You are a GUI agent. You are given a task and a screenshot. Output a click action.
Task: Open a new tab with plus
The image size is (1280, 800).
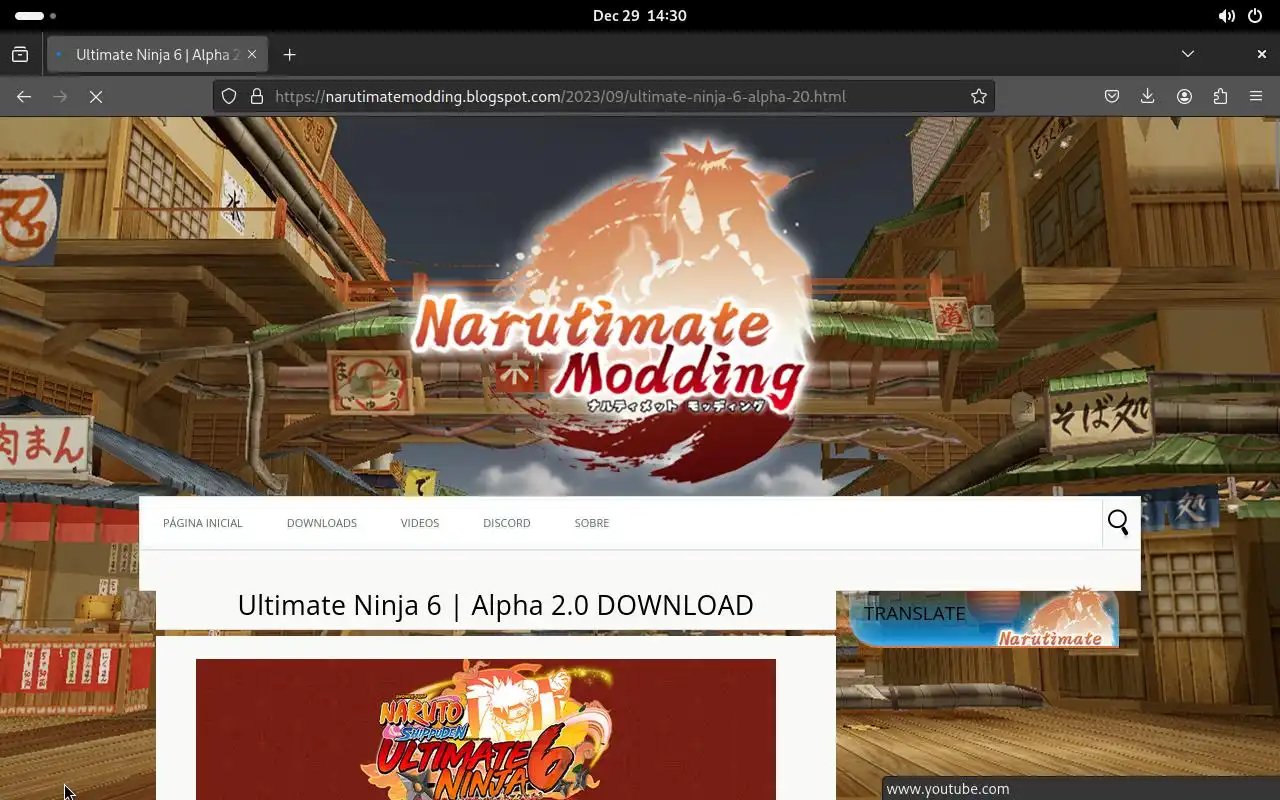pyautogui.click(x=290, y=54)
